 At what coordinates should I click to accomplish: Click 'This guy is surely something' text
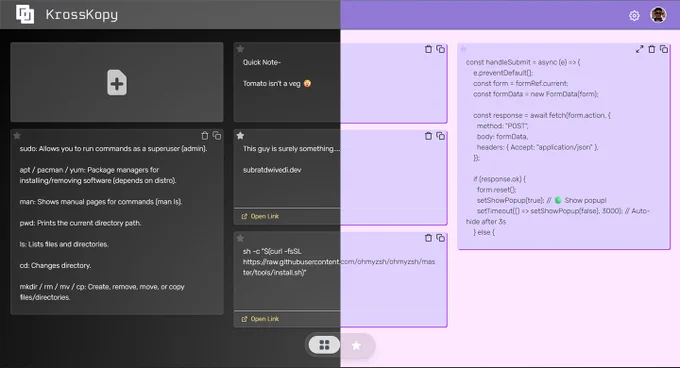[291, 149]
